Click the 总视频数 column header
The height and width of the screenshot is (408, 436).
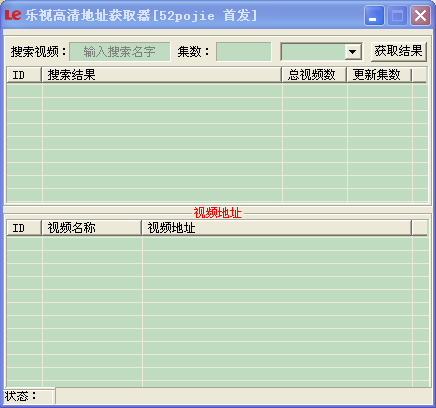pos(314,75)
